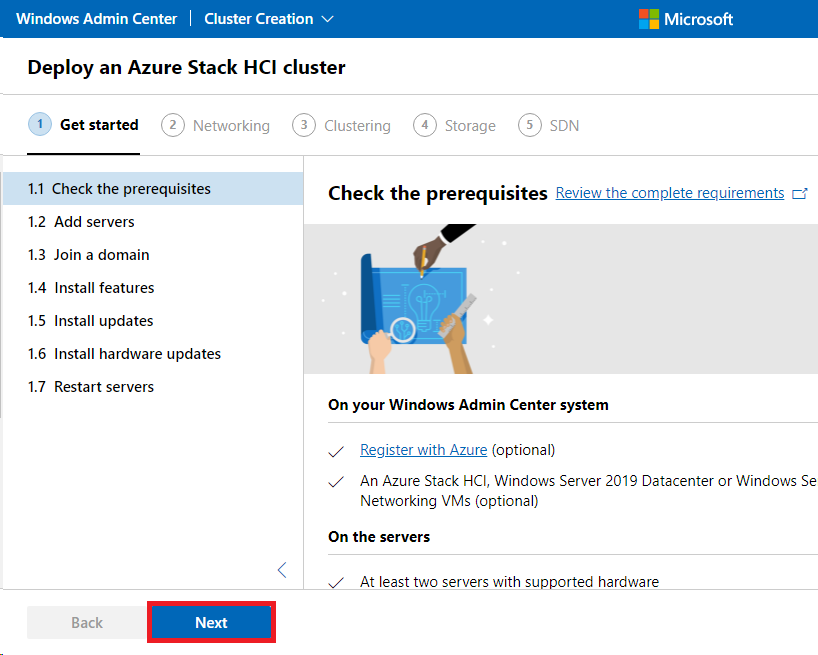Click 'At least two servers with supported hardware'
Screen dimensions: 818x655
pos(509,581)
